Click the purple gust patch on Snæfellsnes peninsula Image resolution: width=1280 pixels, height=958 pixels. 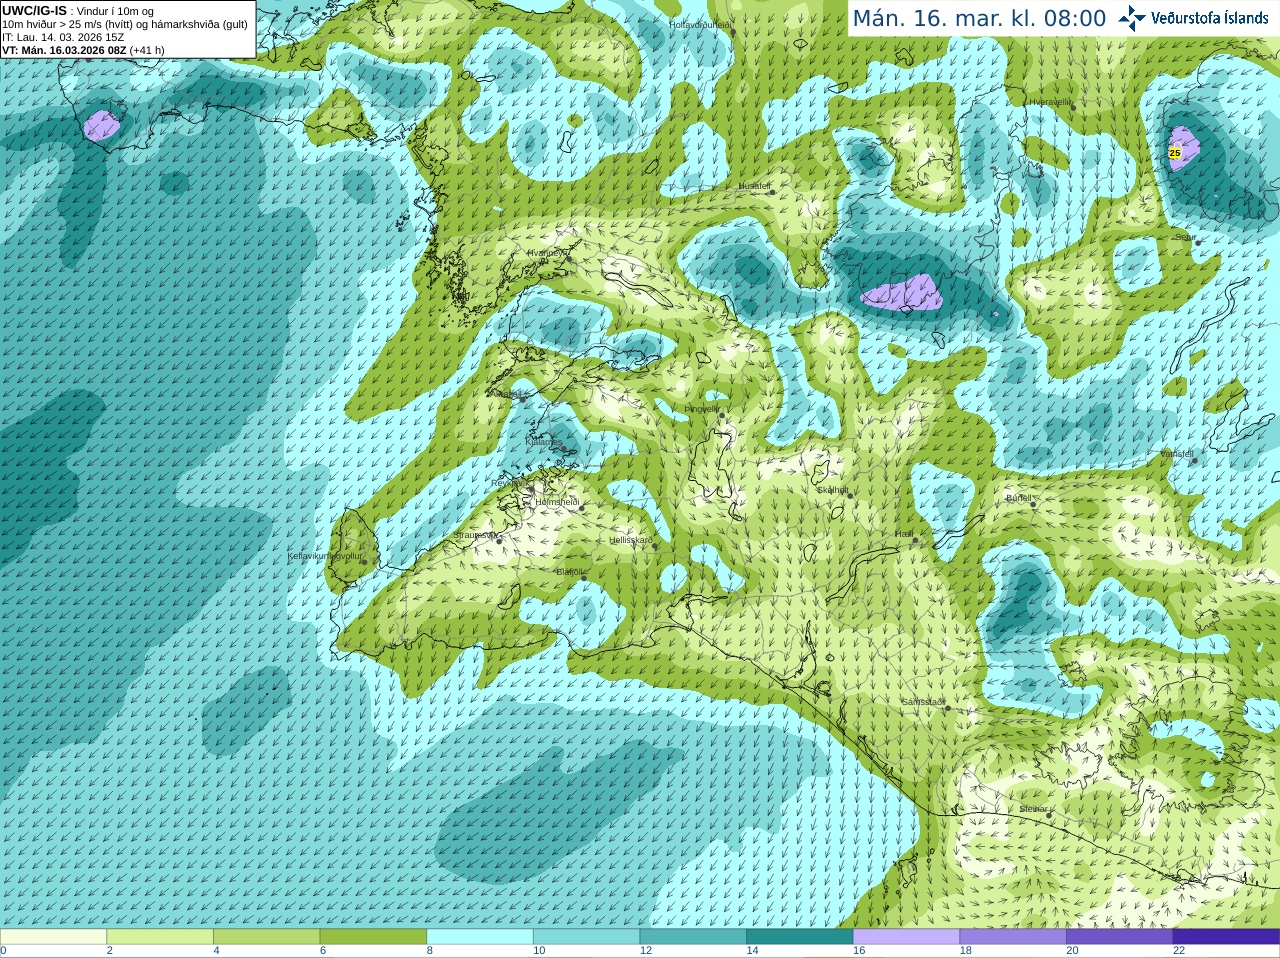(101, 125)
